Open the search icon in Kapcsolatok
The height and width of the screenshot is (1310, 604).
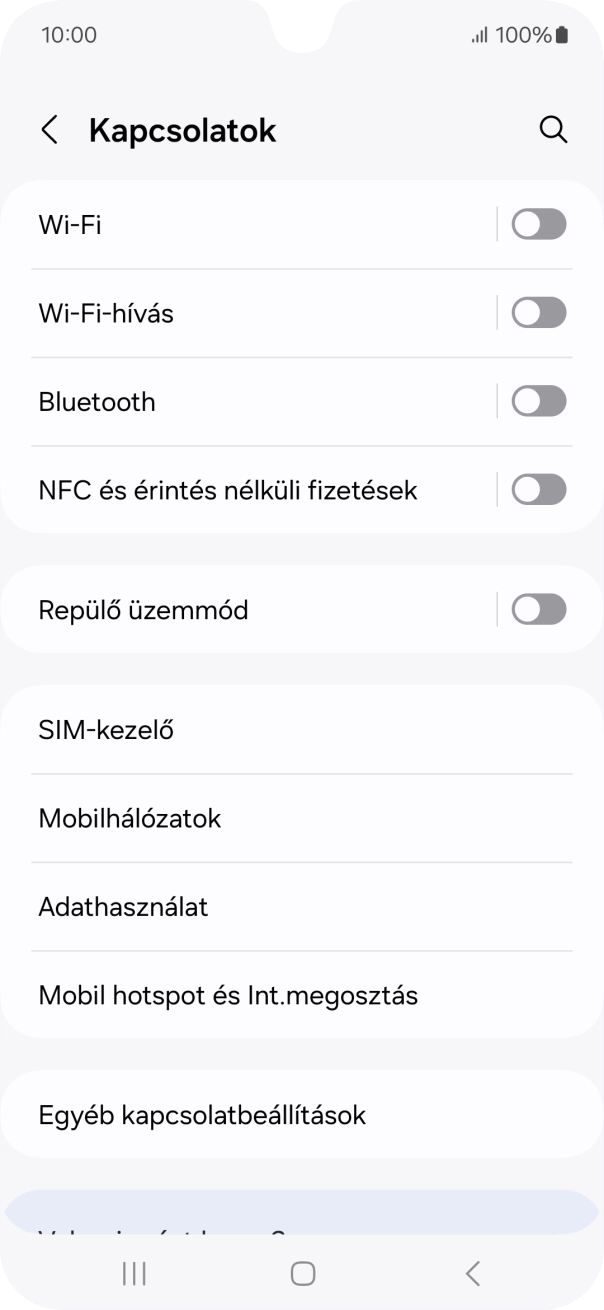coord(553,130)
